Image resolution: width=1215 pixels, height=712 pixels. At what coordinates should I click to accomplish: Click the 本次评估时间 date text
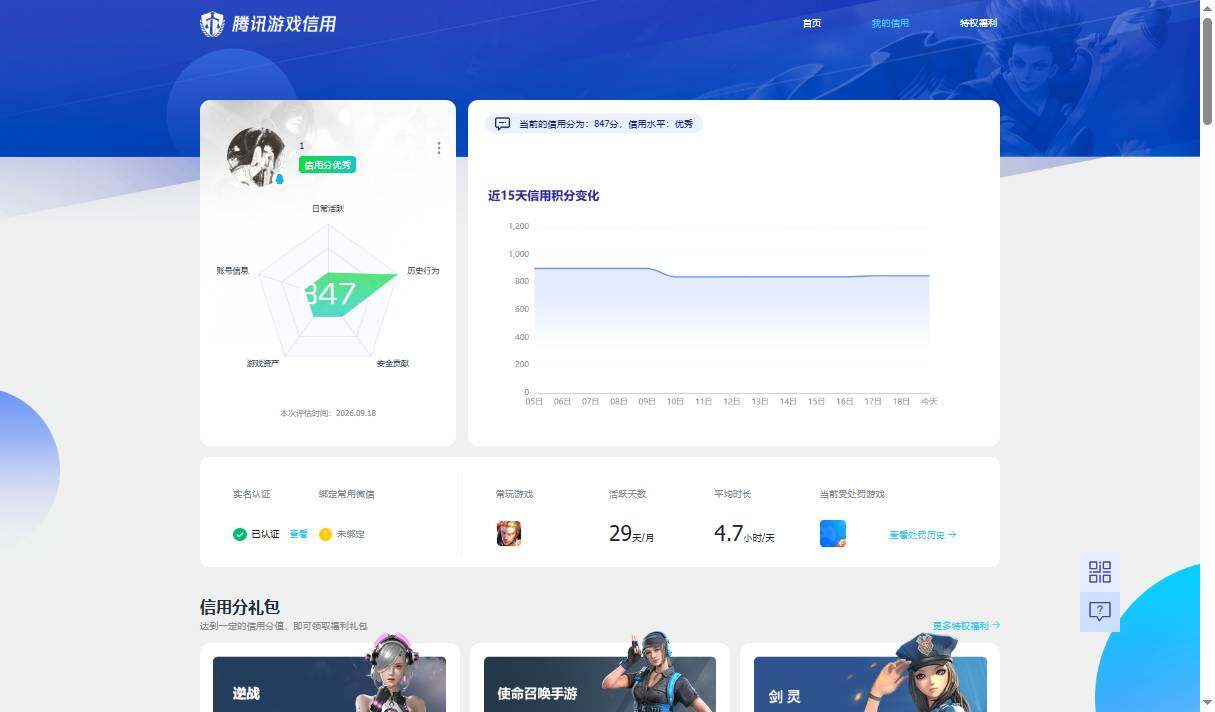[x=328, y=413]
